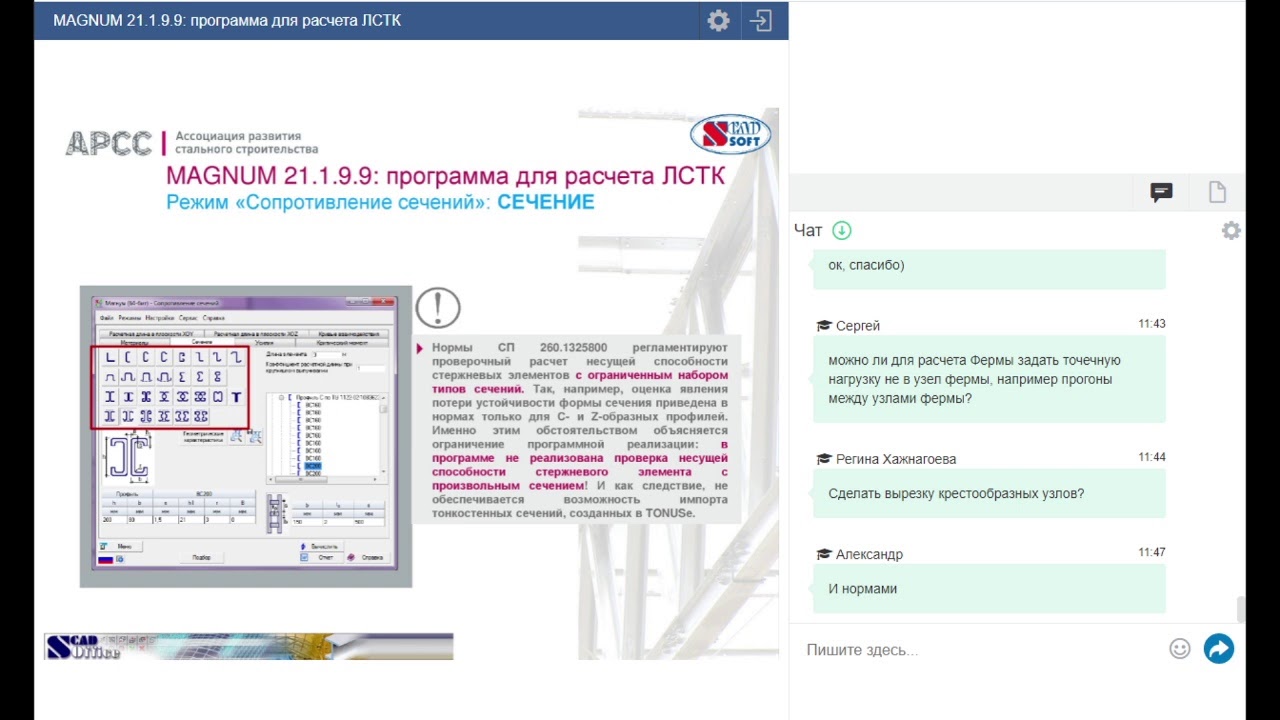This screenshot has height=720, width=1280.
Task: Open the documents panel icon
Action: point(1217,193)
